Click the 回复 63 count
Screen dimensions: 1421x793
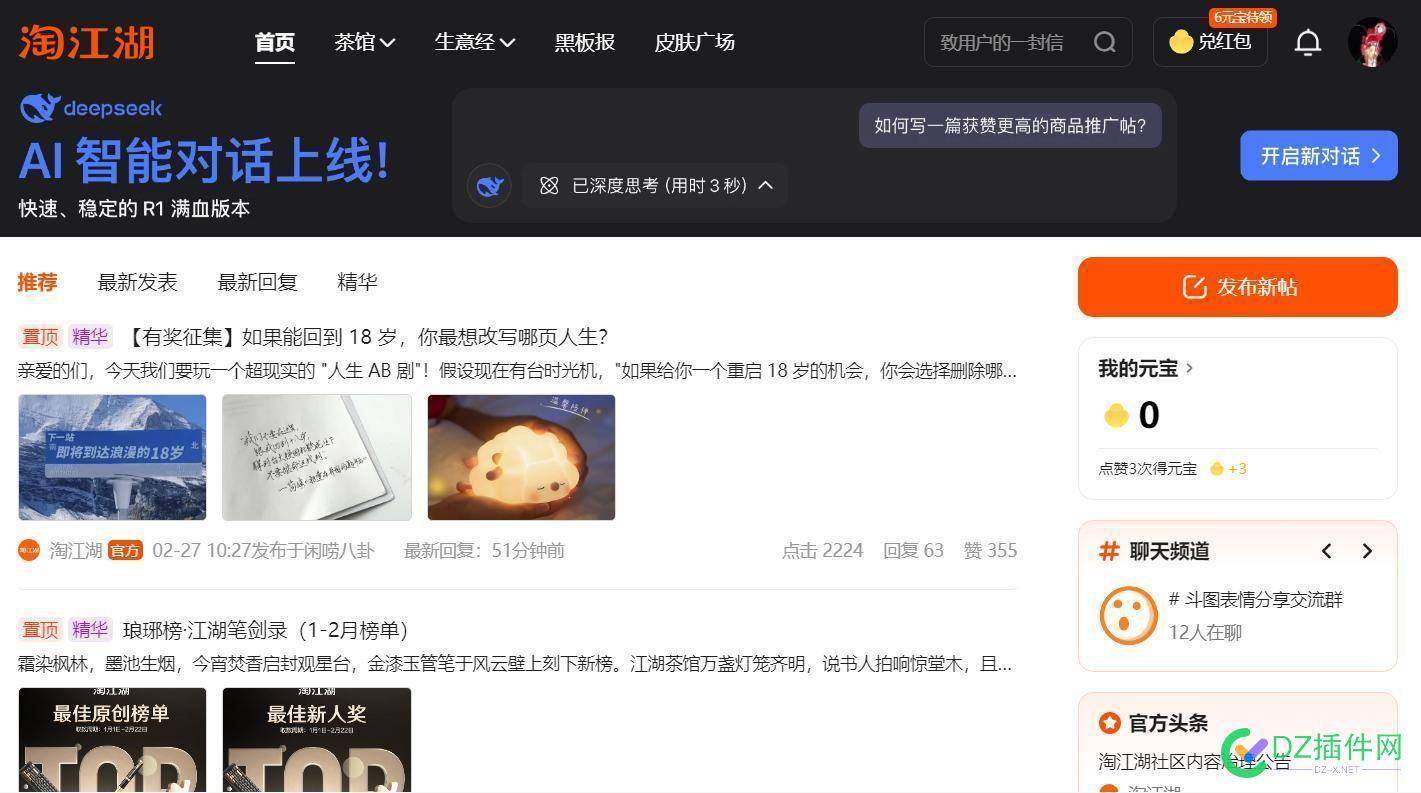click(913, 550)
